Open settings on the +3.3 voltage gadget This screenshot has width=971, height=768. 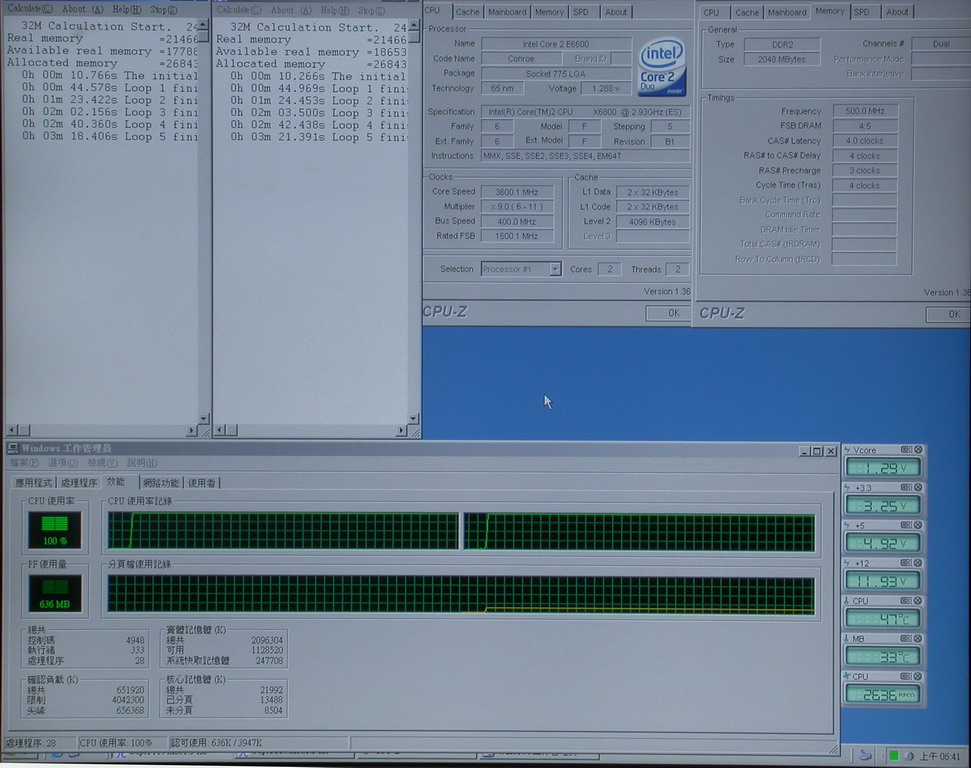(906, 487)
